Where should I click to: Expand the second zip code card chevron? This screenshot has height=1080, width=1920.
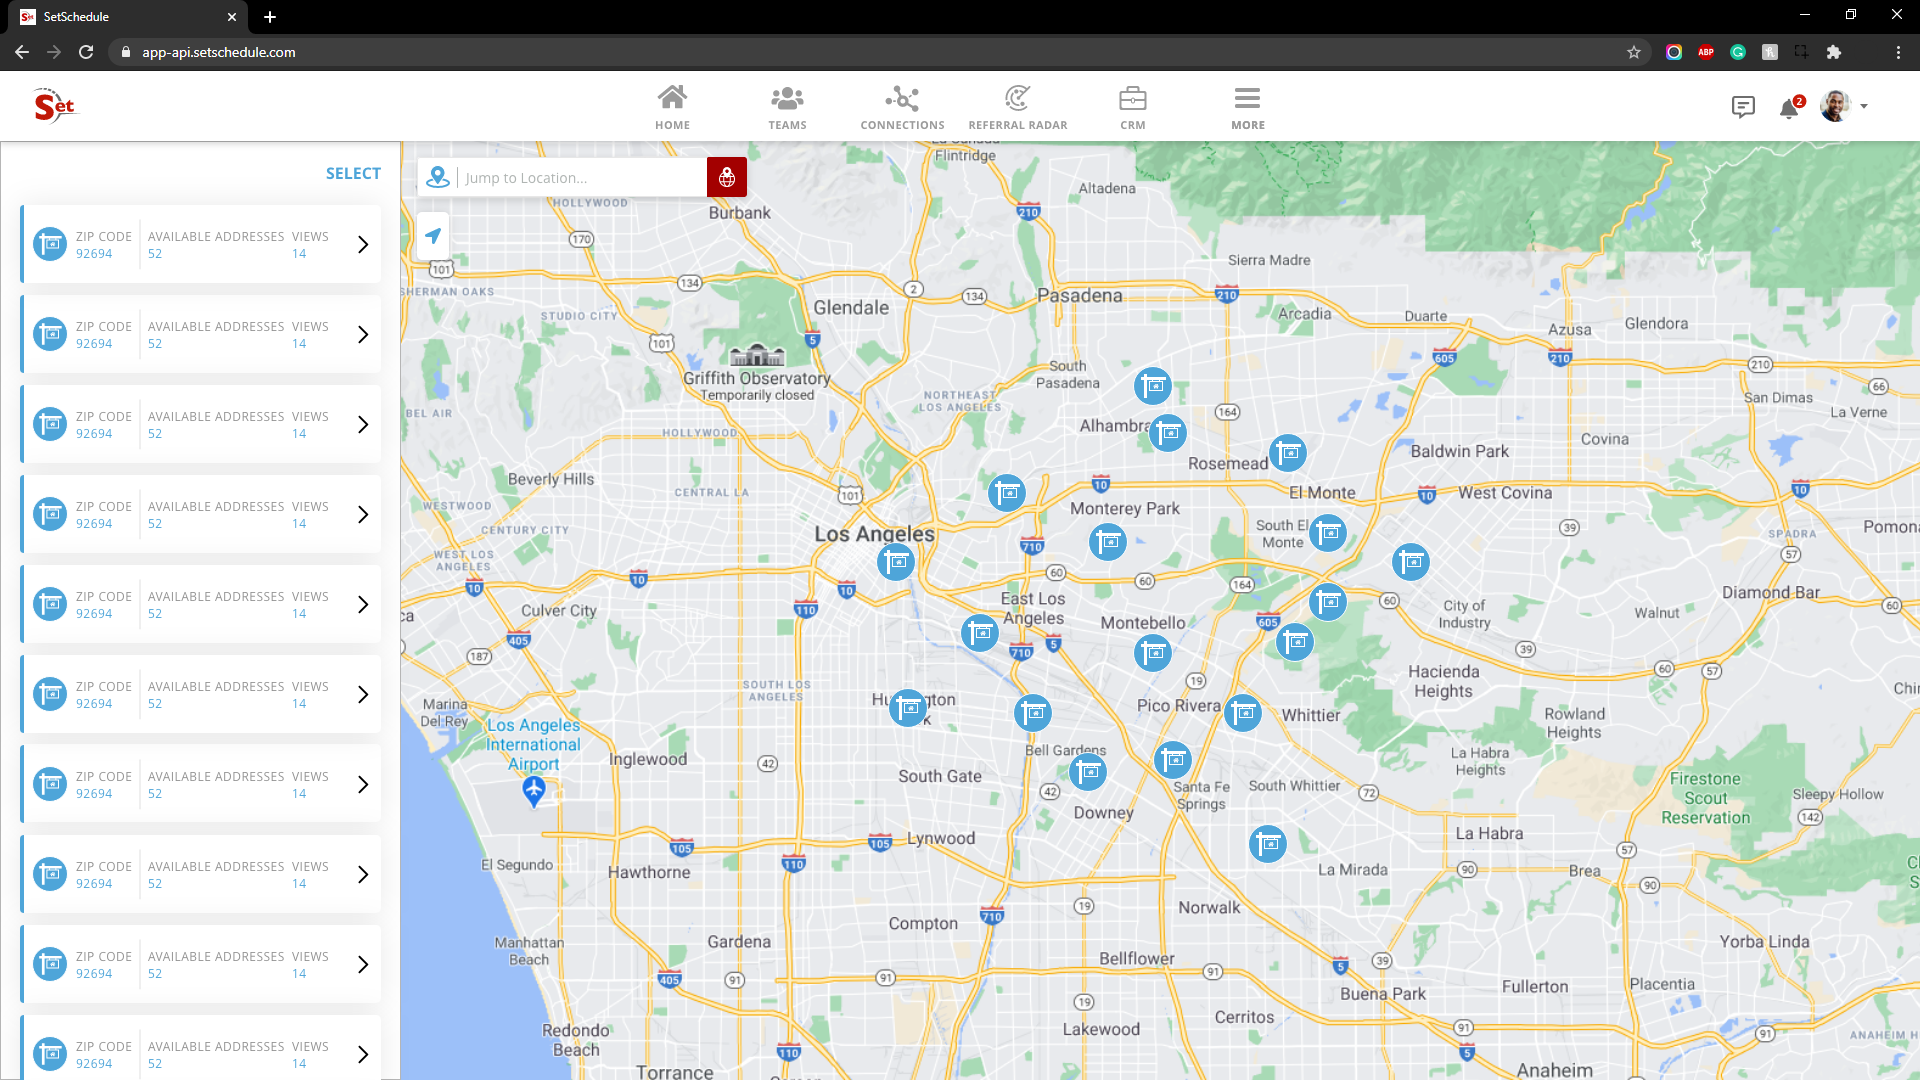(363, 334)
